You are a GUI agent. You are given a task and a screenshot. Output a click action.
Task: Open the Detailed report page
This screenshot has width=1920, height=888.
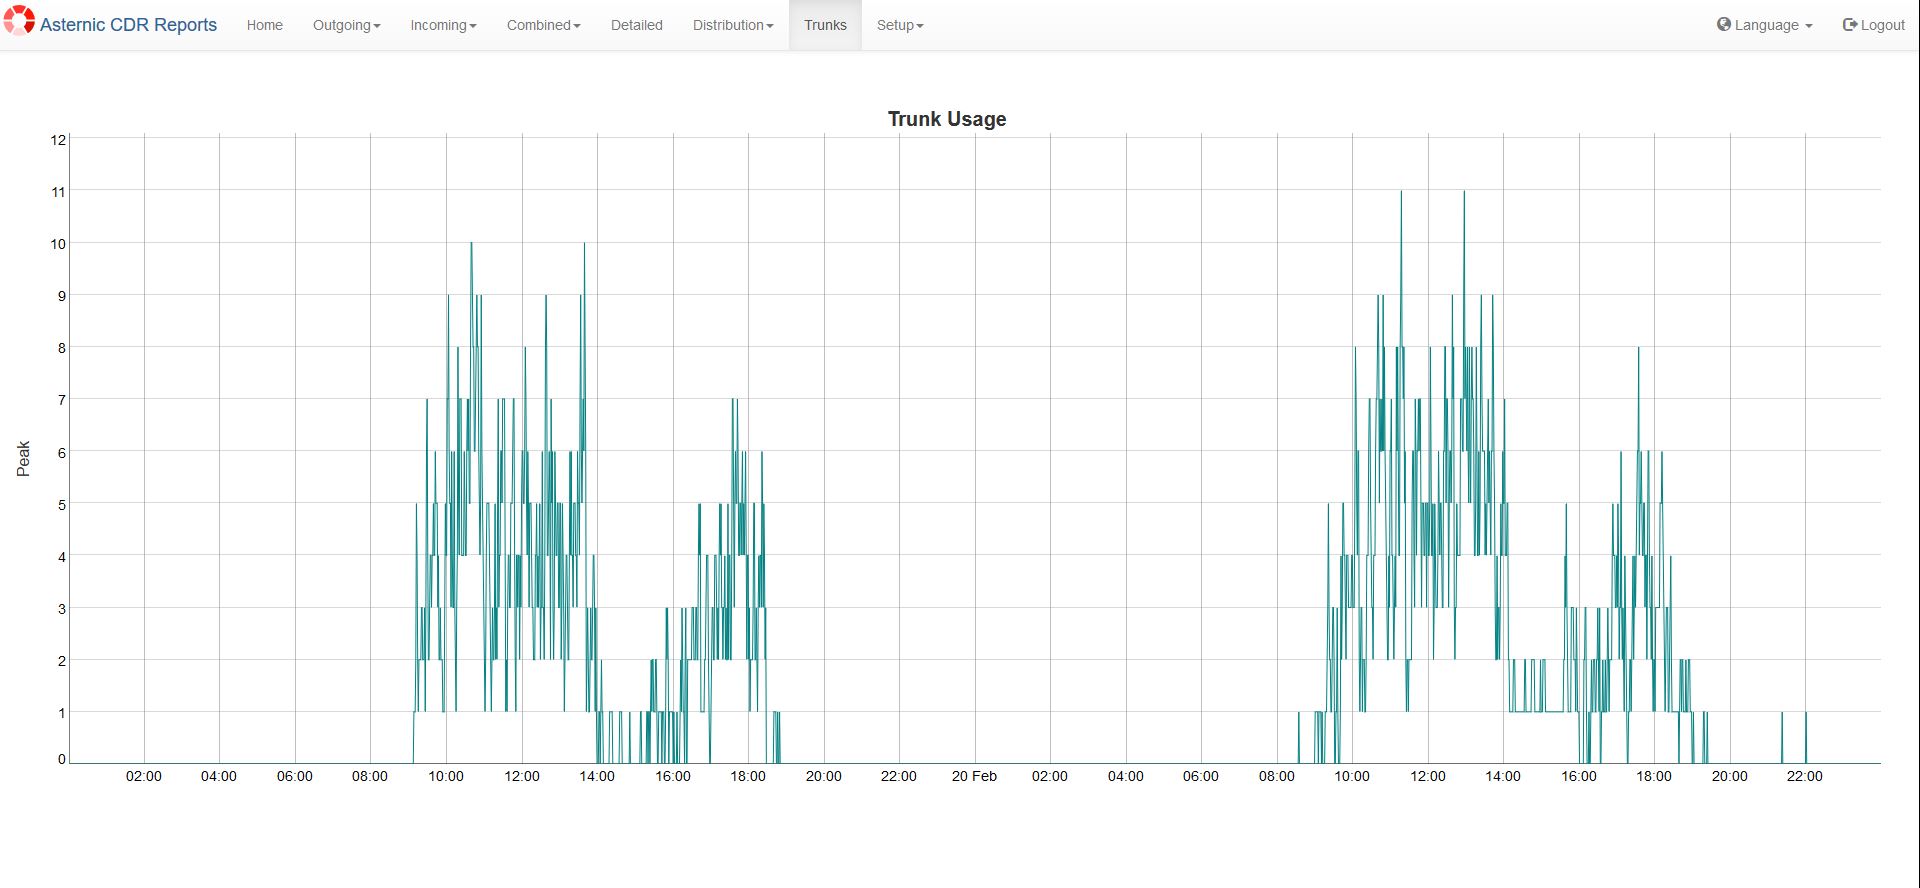point(637,25)
